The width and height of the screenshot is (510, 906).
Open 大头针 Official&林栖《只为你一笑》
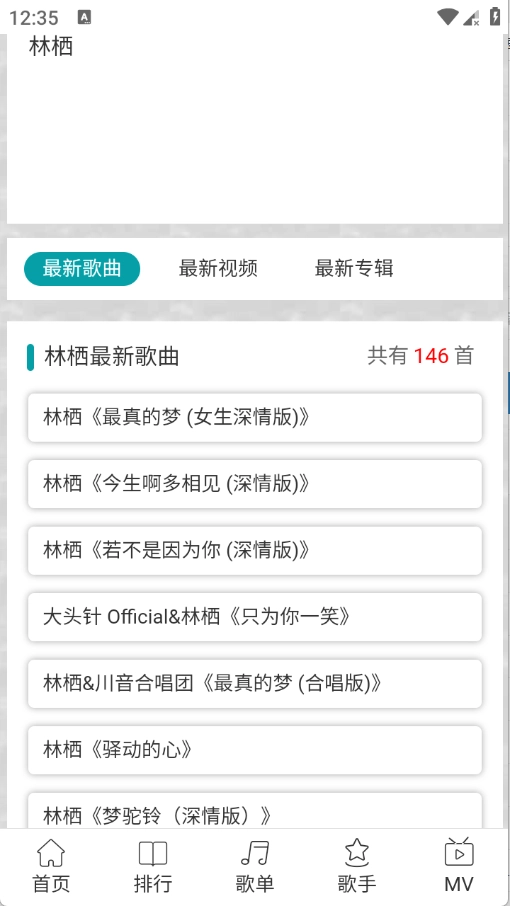255,617
